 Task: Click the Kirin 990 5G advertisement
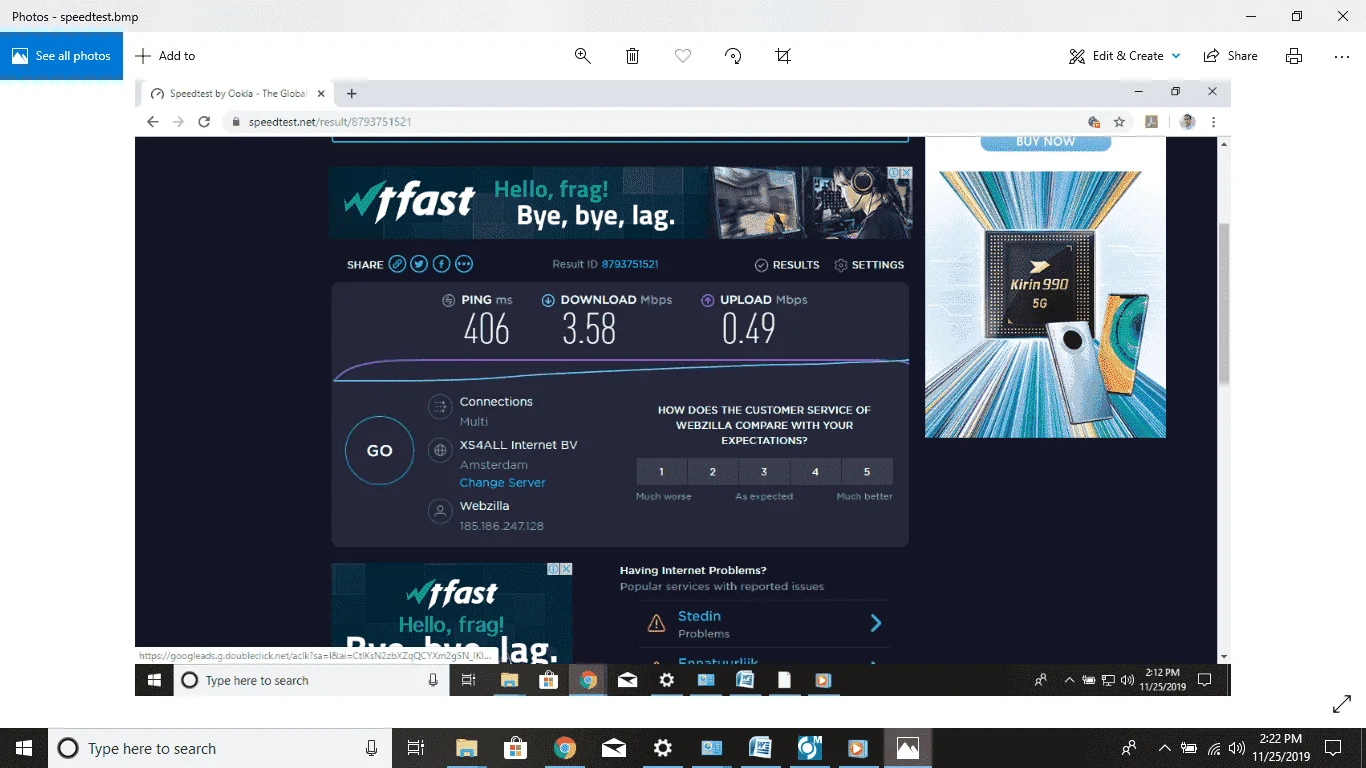coord(1045,304)
